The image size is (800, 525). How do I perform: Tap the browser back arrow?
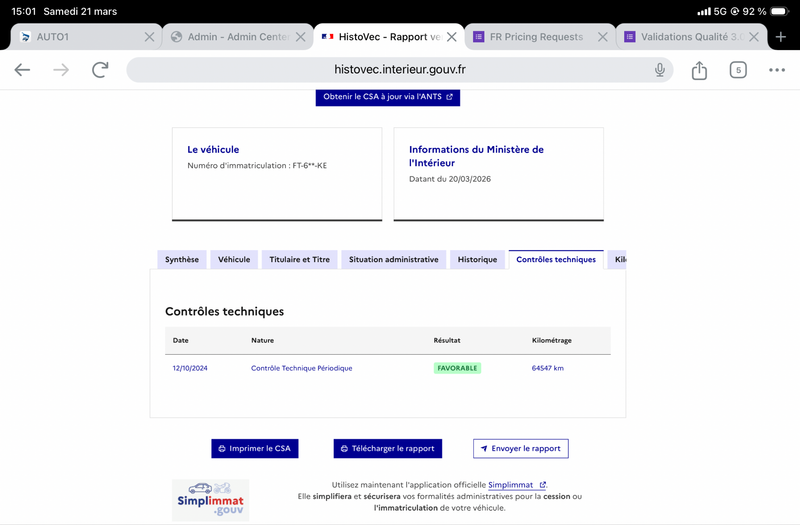[x=22, y=70]
